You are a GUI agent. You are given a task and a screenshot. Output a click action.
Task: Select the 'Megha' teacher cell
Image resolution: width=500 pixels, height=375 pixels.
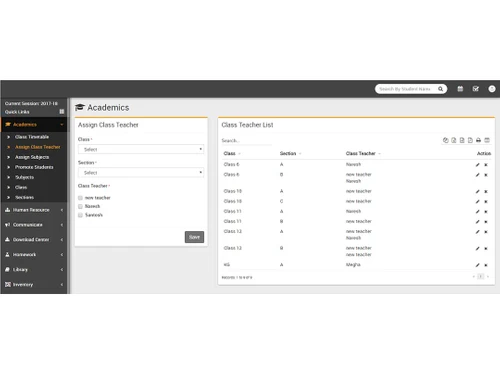(353, 265)
